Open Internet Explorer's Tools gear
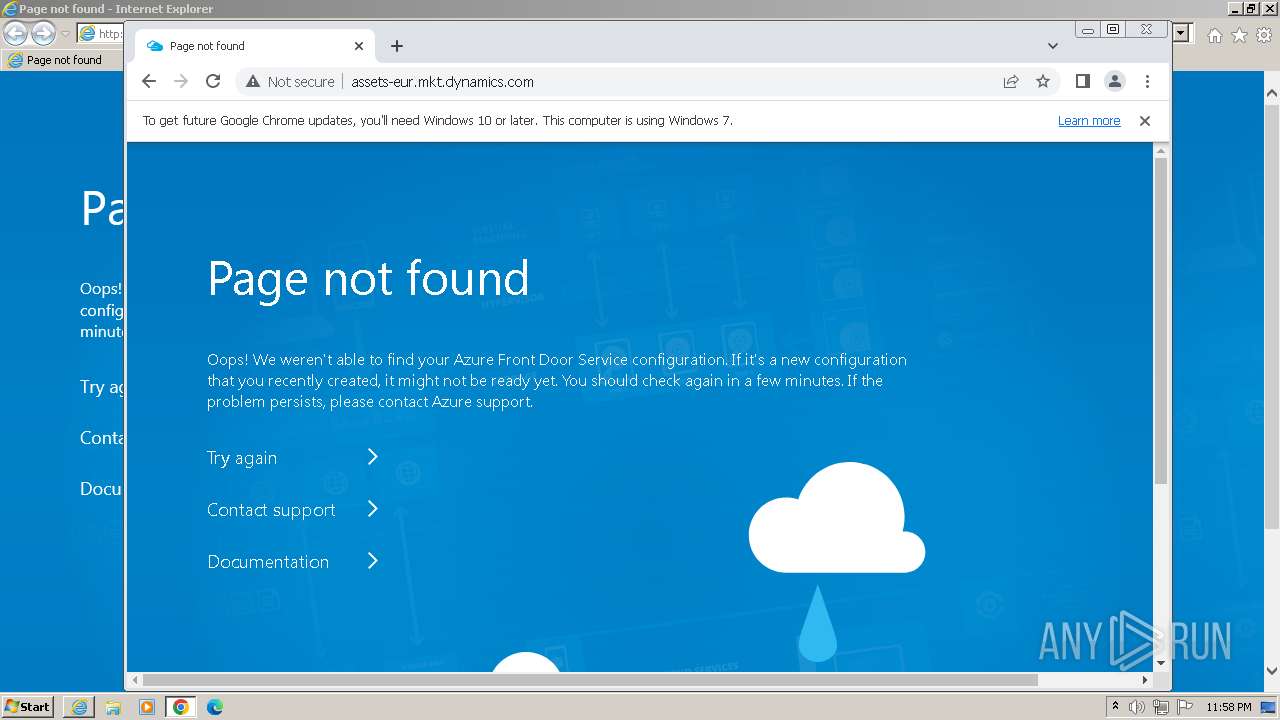 (1264, 35)
